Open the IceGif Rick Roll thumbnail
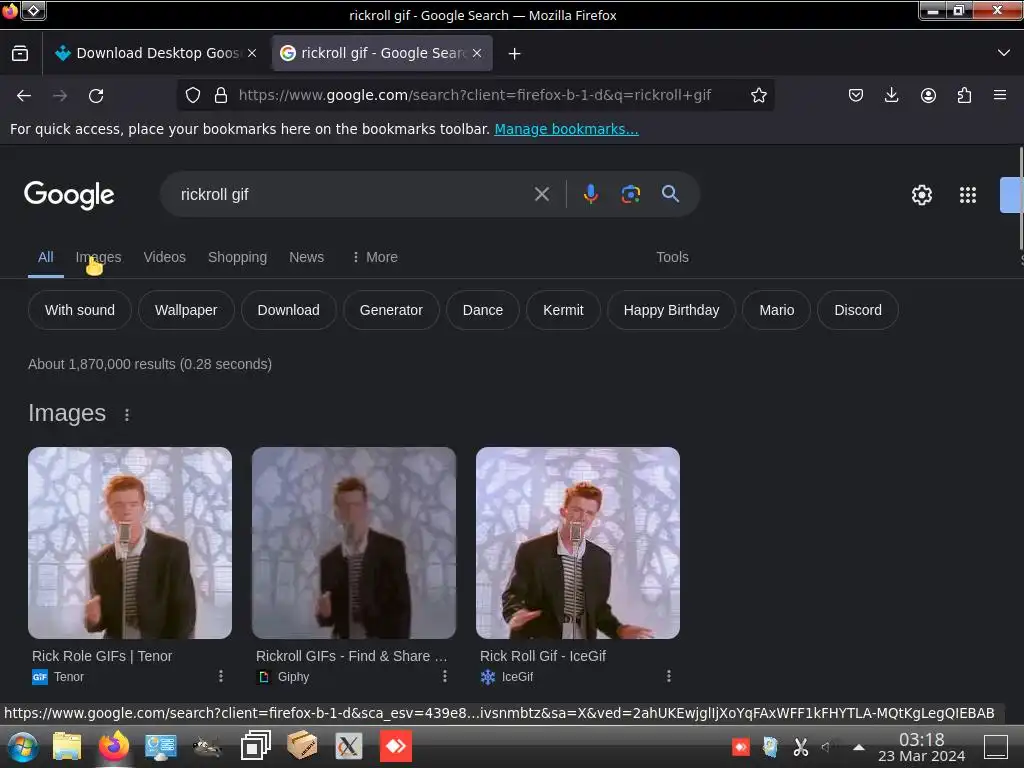Screen dimensions: 1024x768 (x=578, y=543)
